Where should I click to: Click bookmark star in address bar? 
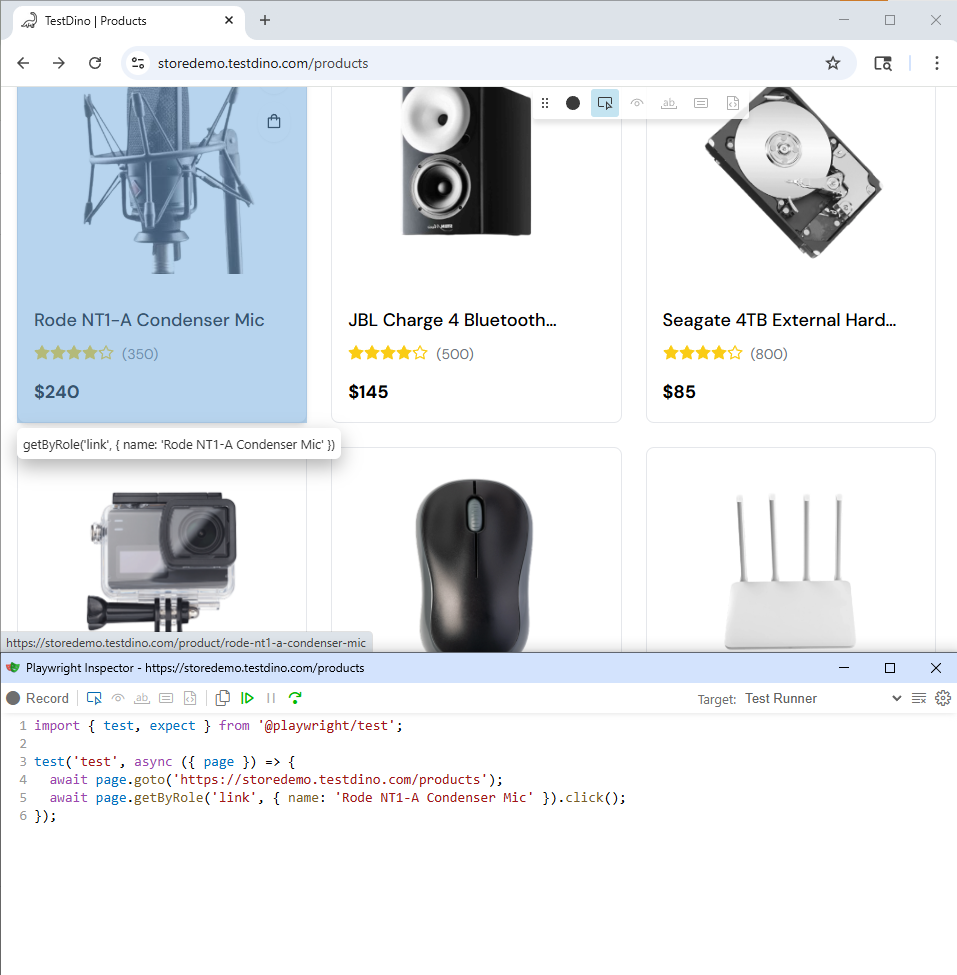[832, 63]
